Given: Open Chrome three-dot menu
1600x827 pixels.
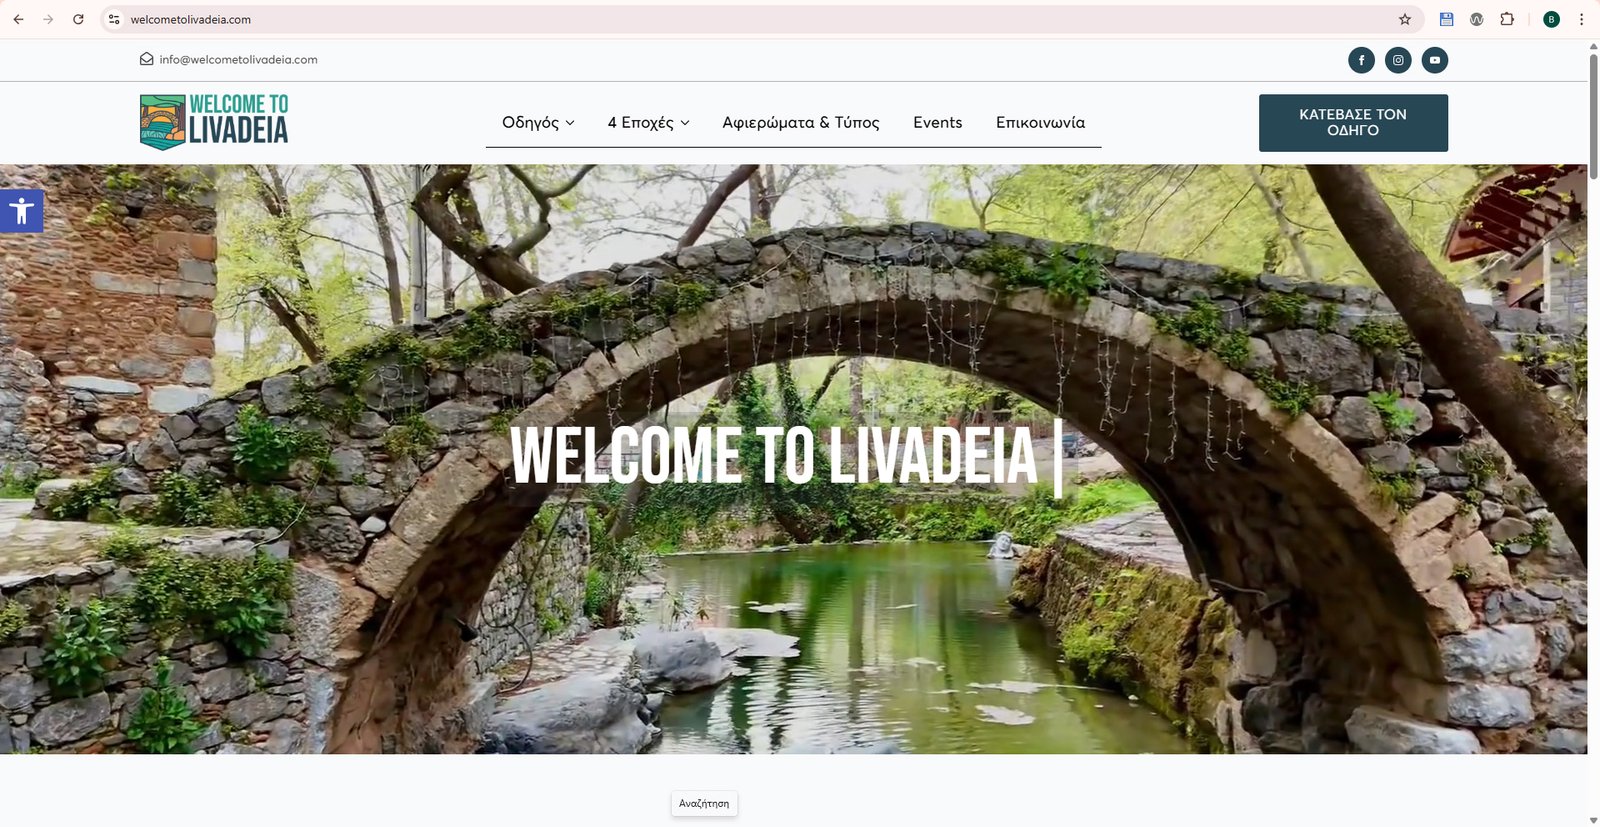Looking at the screenshot, I should coord(1581,19).
